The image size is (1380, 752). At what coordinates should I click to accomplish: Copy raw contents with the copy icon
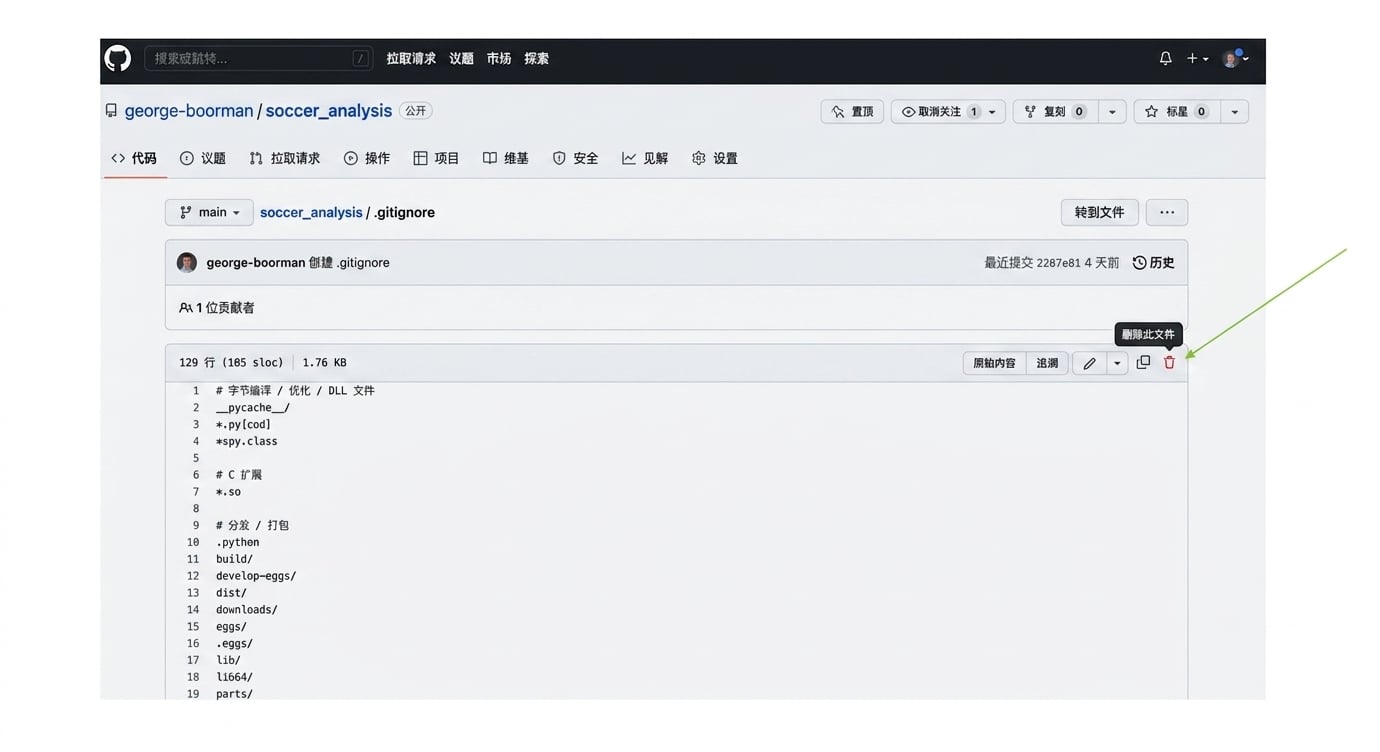click(1143, 362)
